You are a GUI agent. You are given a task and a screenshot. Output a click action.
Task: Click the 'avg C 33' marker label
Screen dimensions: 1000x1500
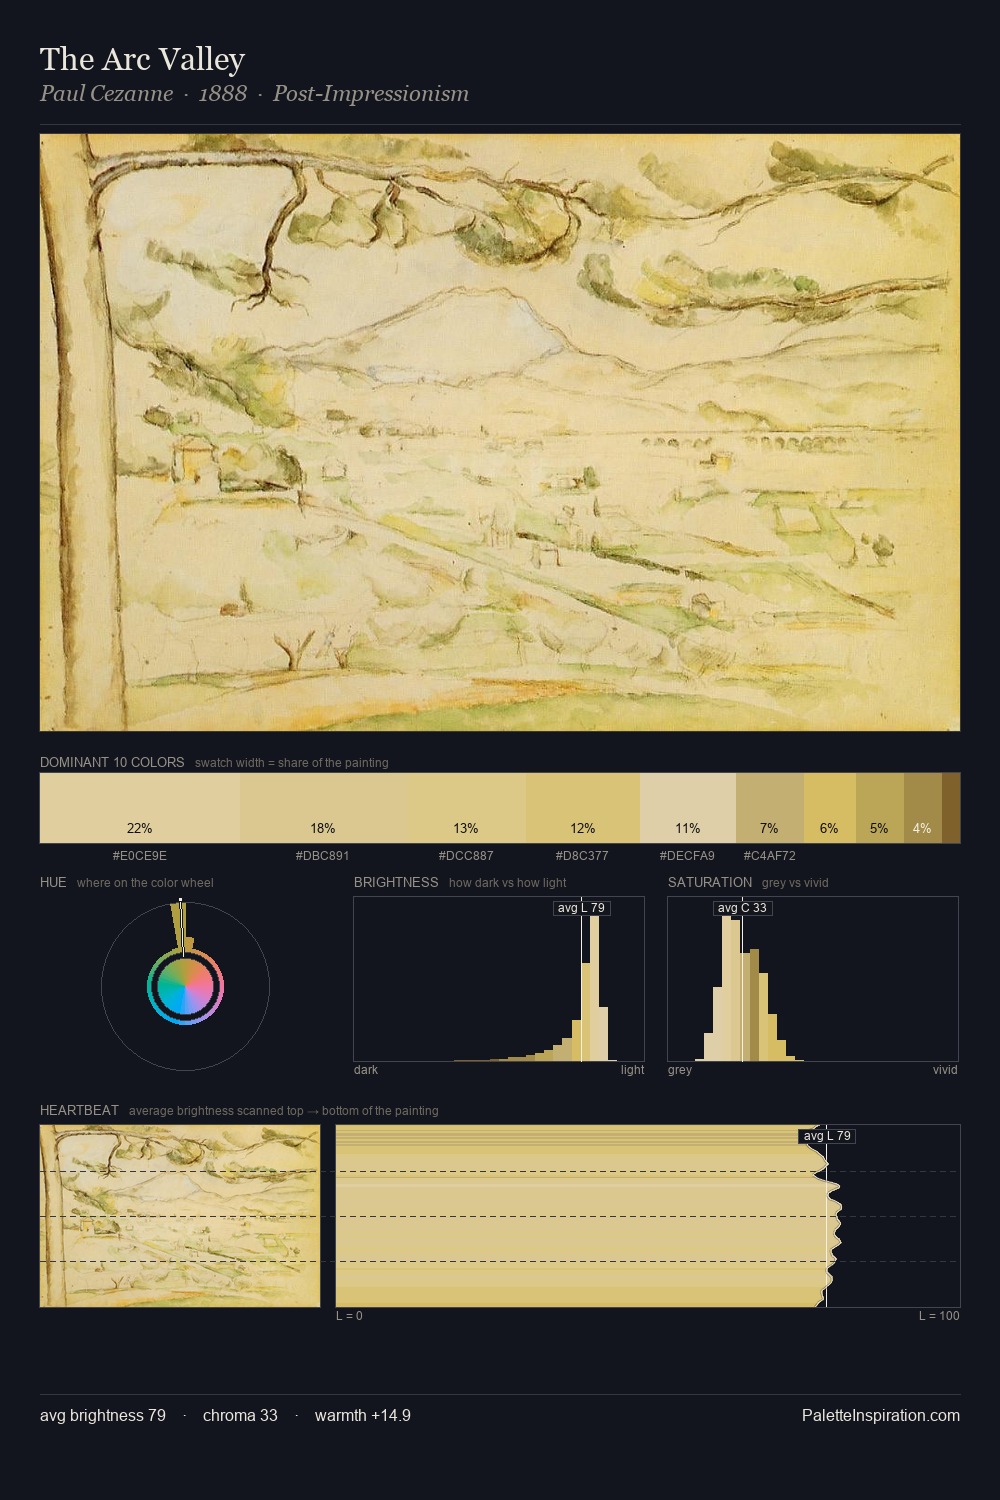742,908
